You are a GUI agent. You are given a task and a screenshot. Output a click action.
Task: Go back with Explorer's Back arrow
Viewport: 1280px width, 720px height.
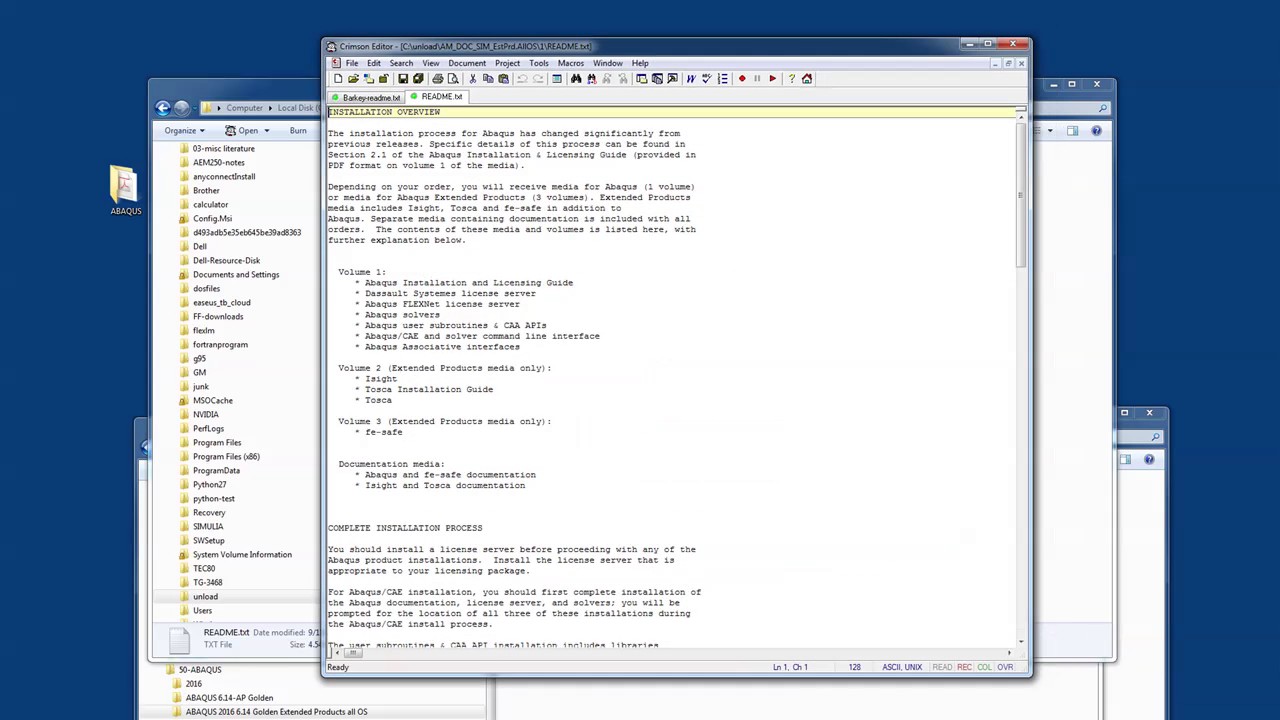coord(163,108)
